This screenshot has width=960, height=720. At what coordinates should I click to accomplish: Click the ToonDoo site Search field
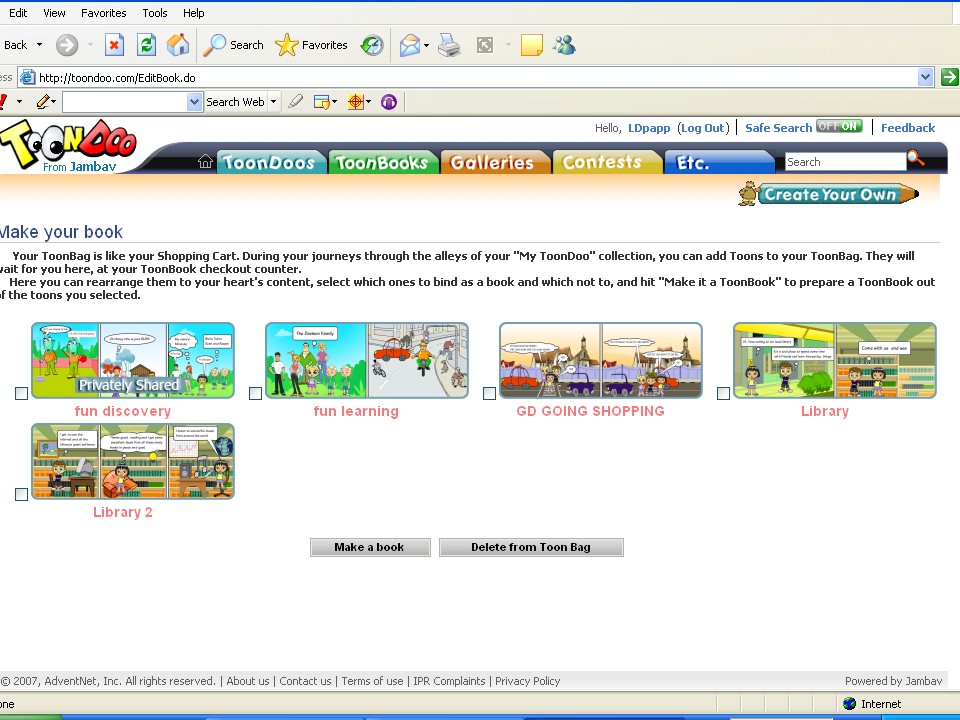(845, 162)
